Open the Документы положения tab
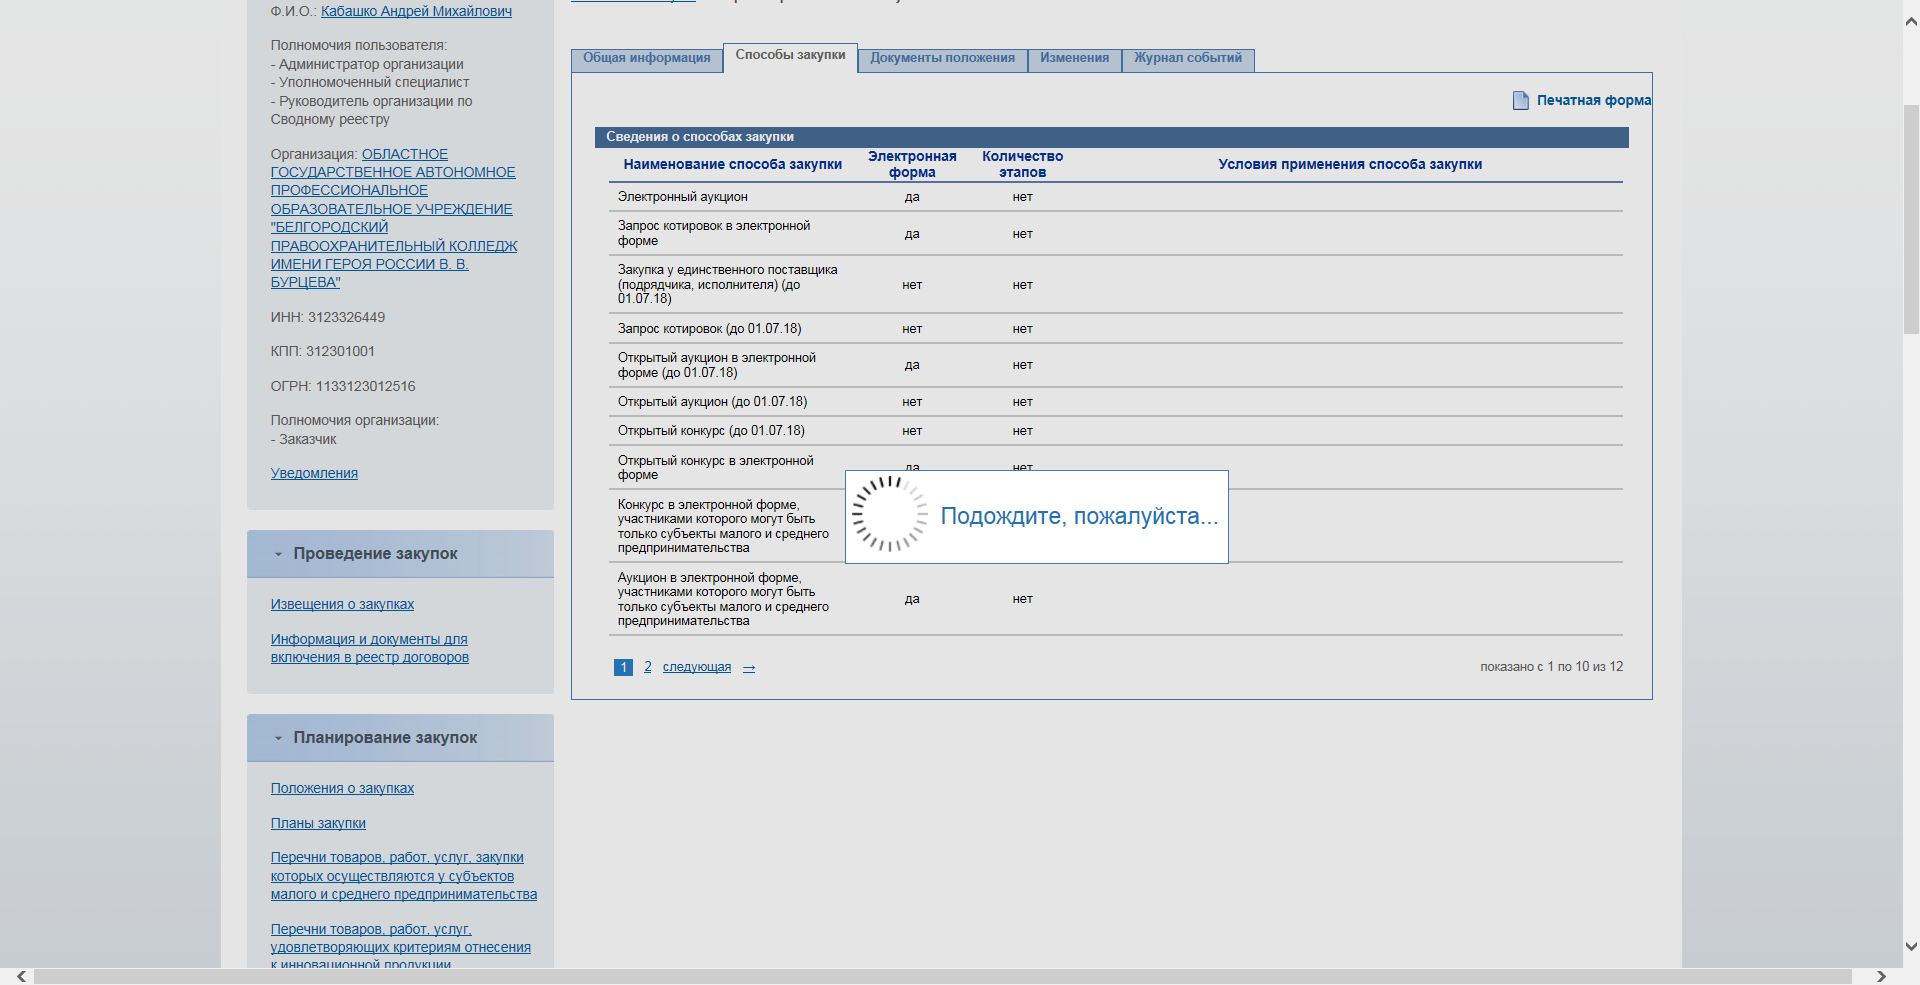 [x=942, y=59]
